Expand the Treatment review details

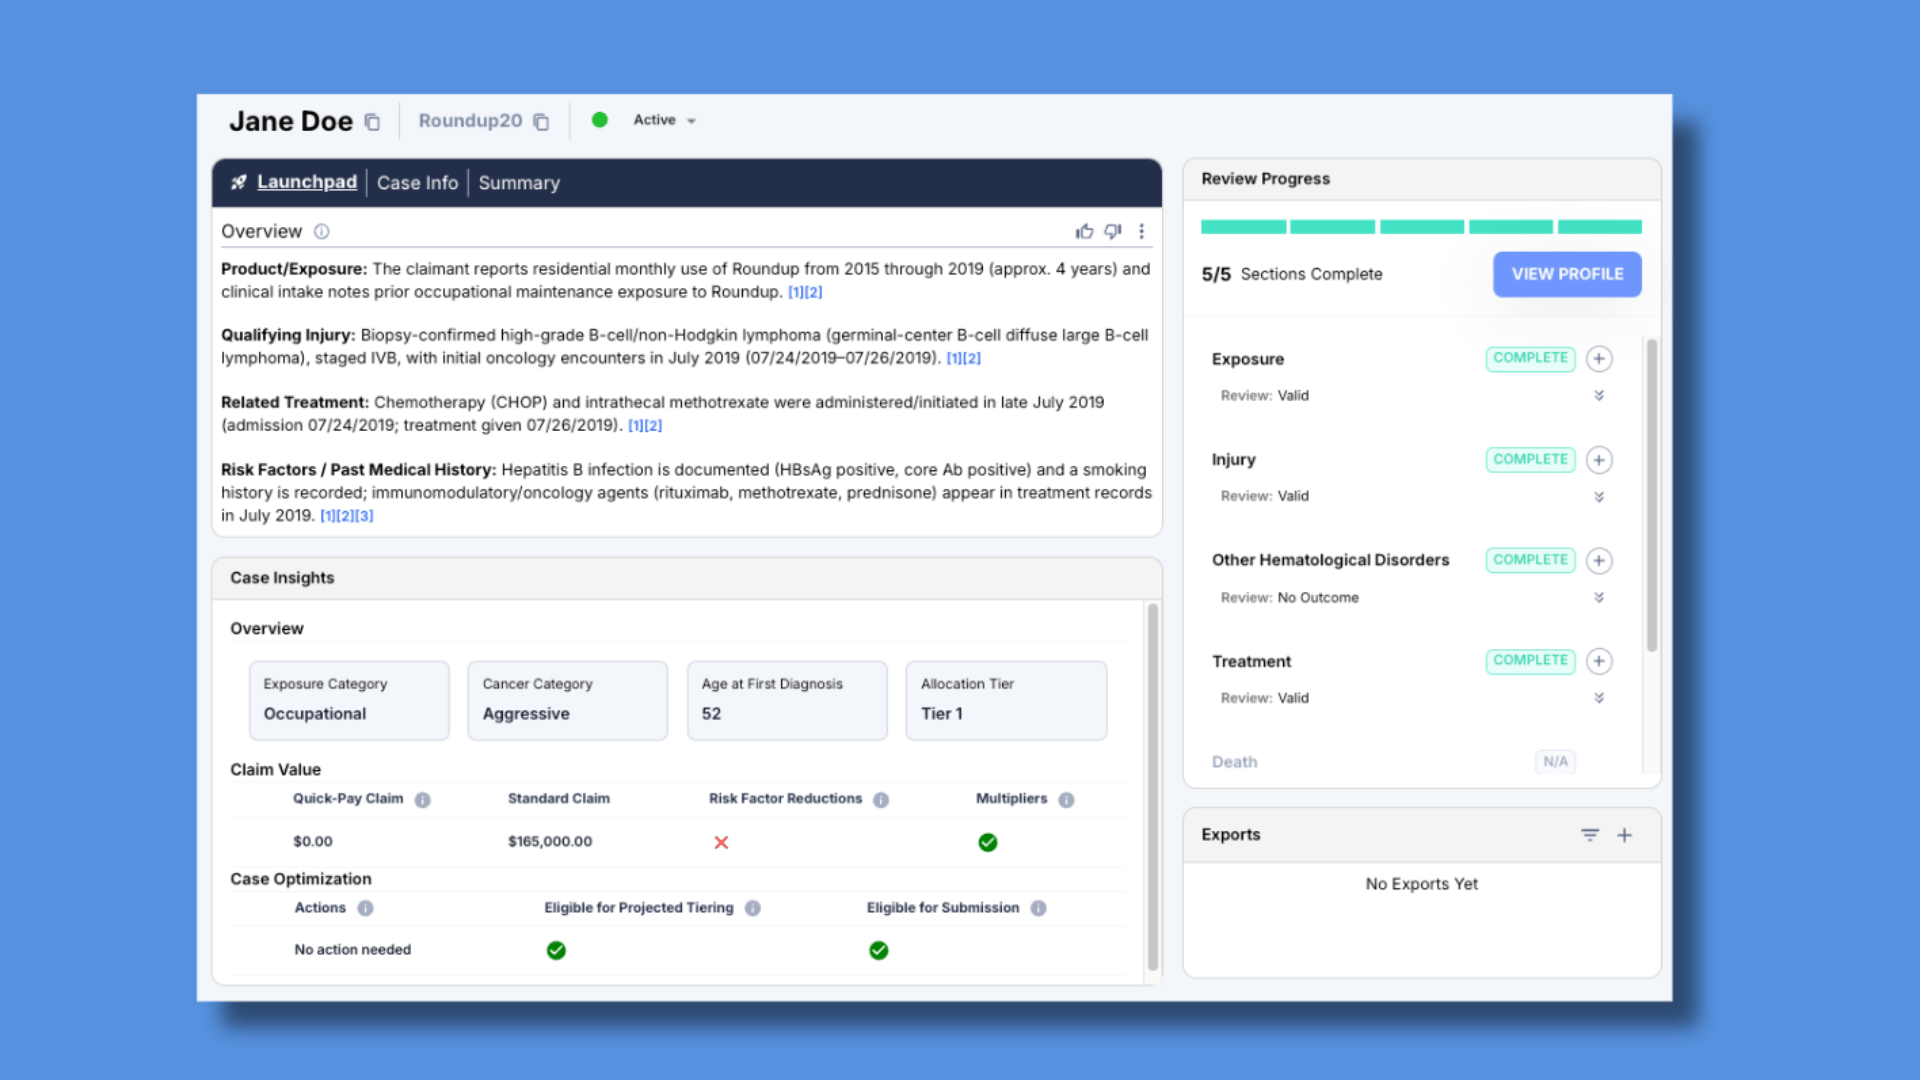(1599, 697)
